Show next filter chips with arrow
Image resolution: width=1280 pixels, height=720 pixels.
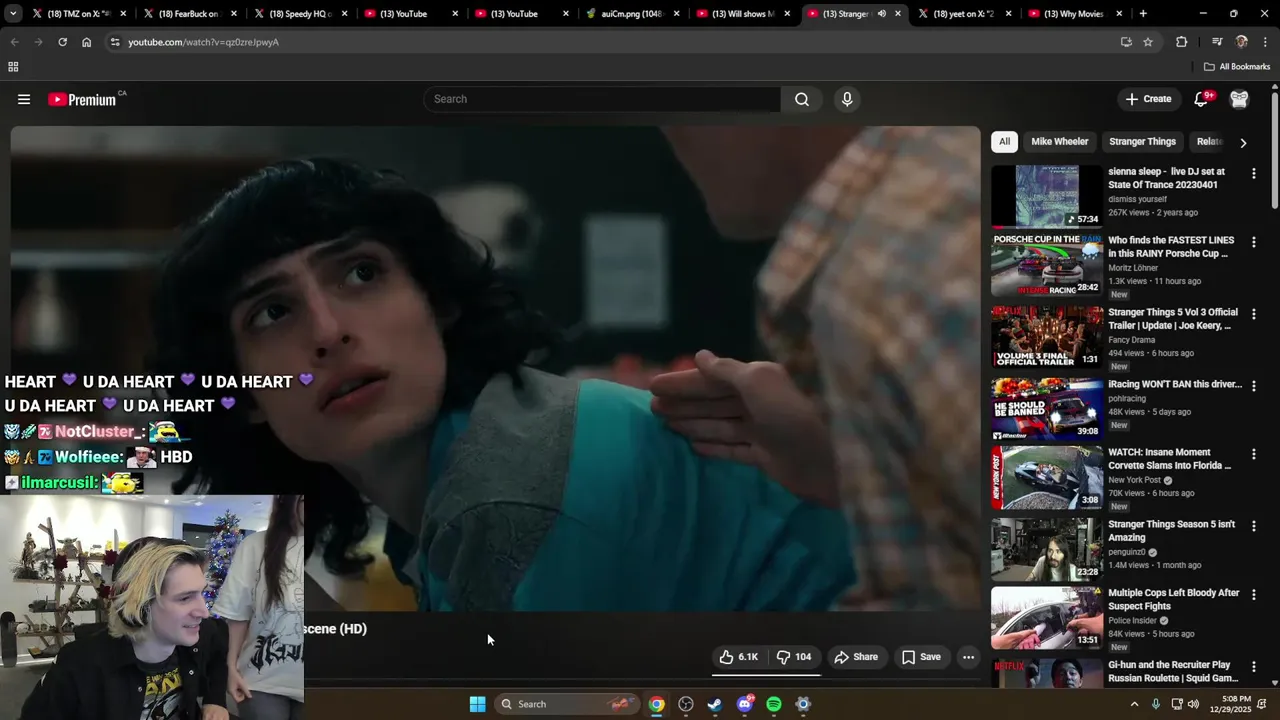[1243, 142]
